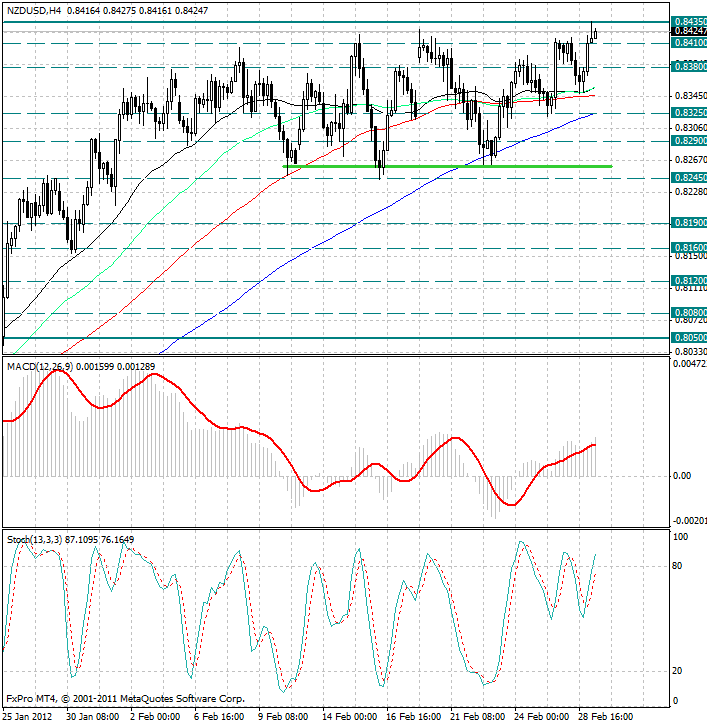Click the 2 Feb 00:00 time label
The width and height of the screenshot is (707, 724).
tap(156, 717)
